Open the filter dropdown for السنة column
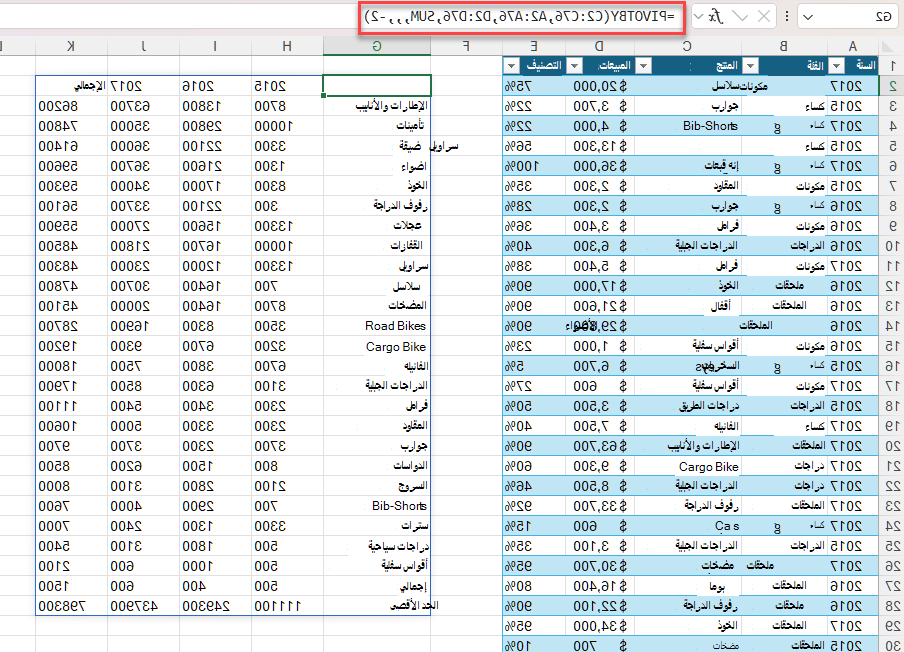This screenshot has width=904, height=652. (x=836, y=66)
